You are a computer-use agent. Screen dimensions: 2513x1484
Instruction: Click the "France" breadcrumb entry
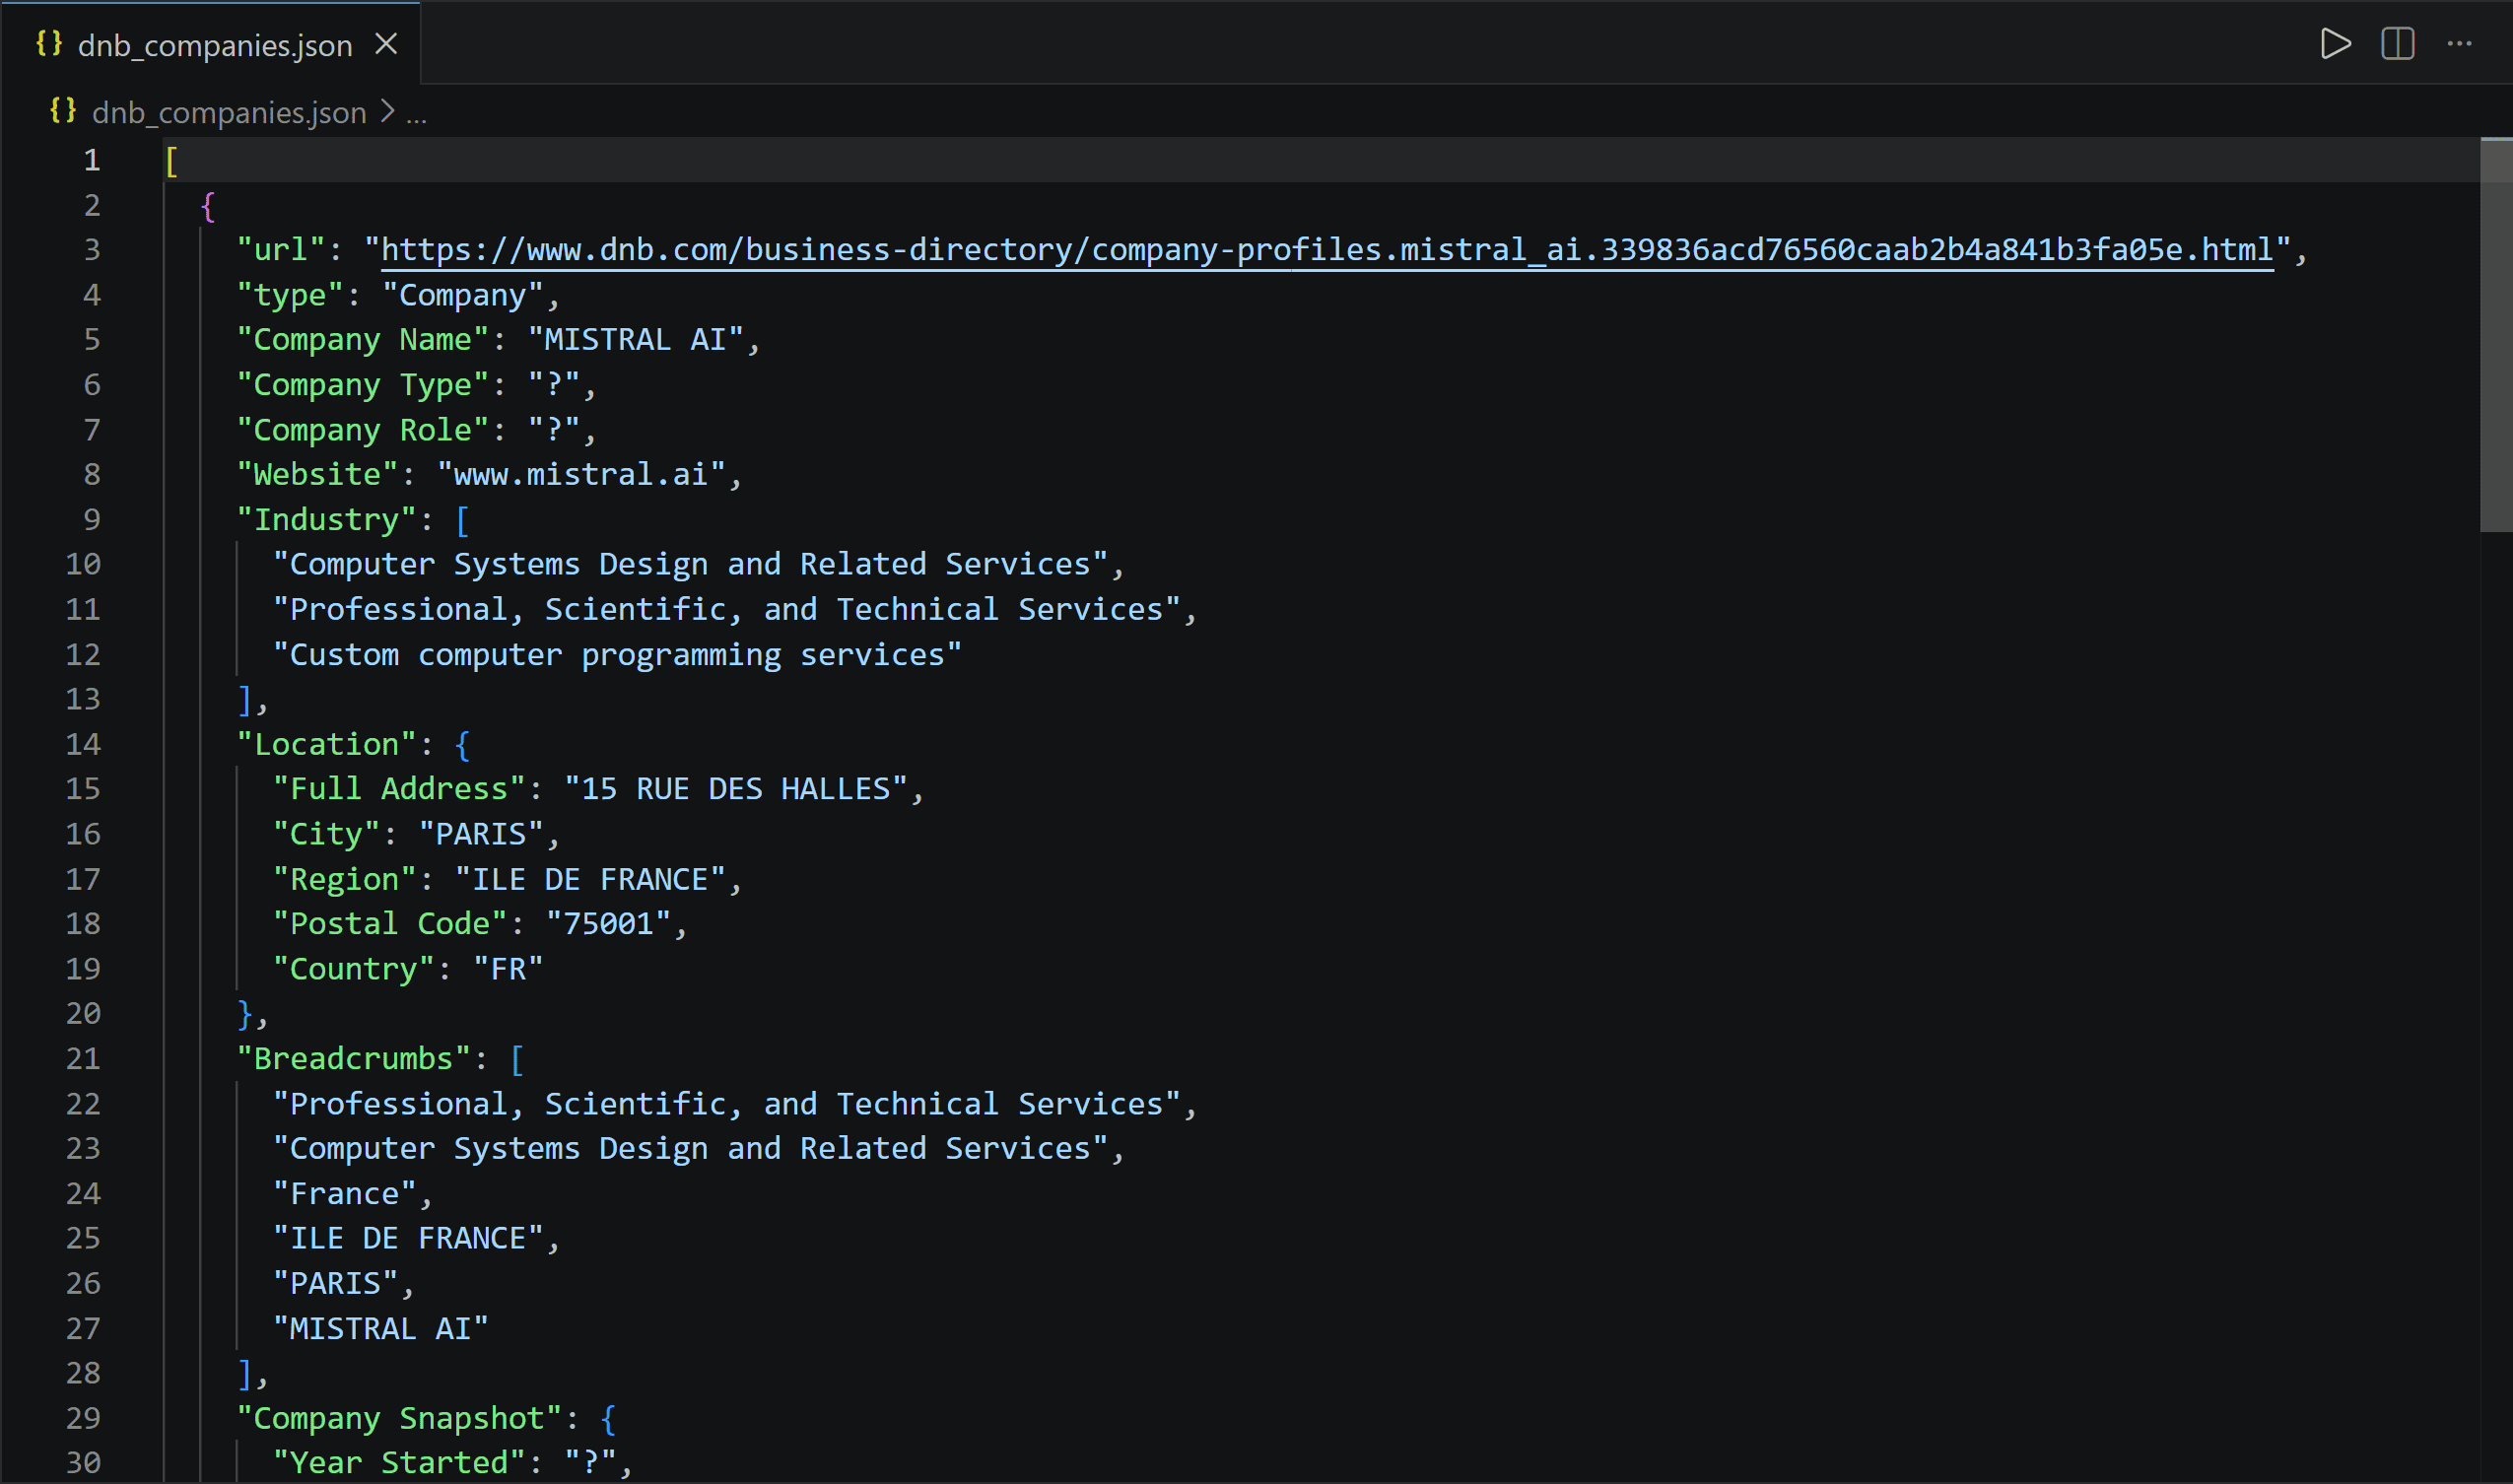coord(344,1194)
